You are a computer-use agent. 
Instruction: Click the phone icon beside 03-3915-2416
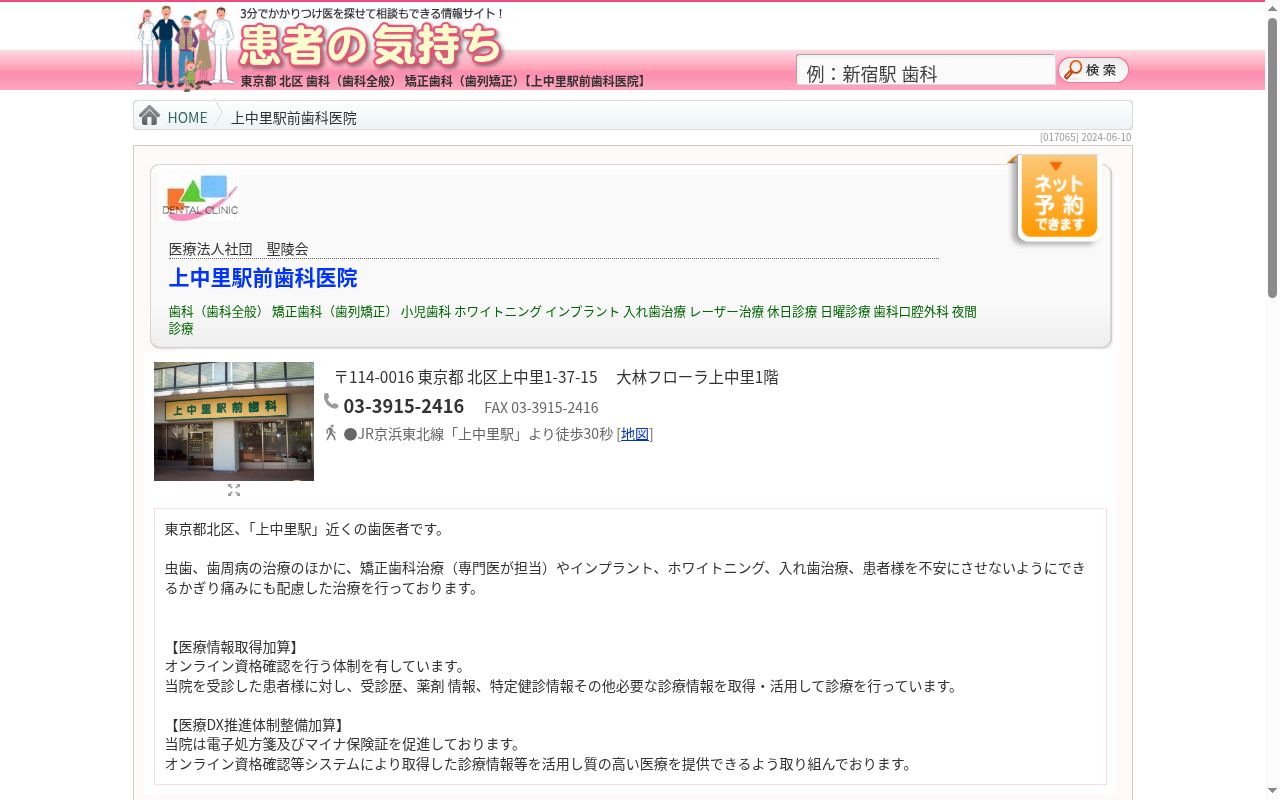pos(331,402)
